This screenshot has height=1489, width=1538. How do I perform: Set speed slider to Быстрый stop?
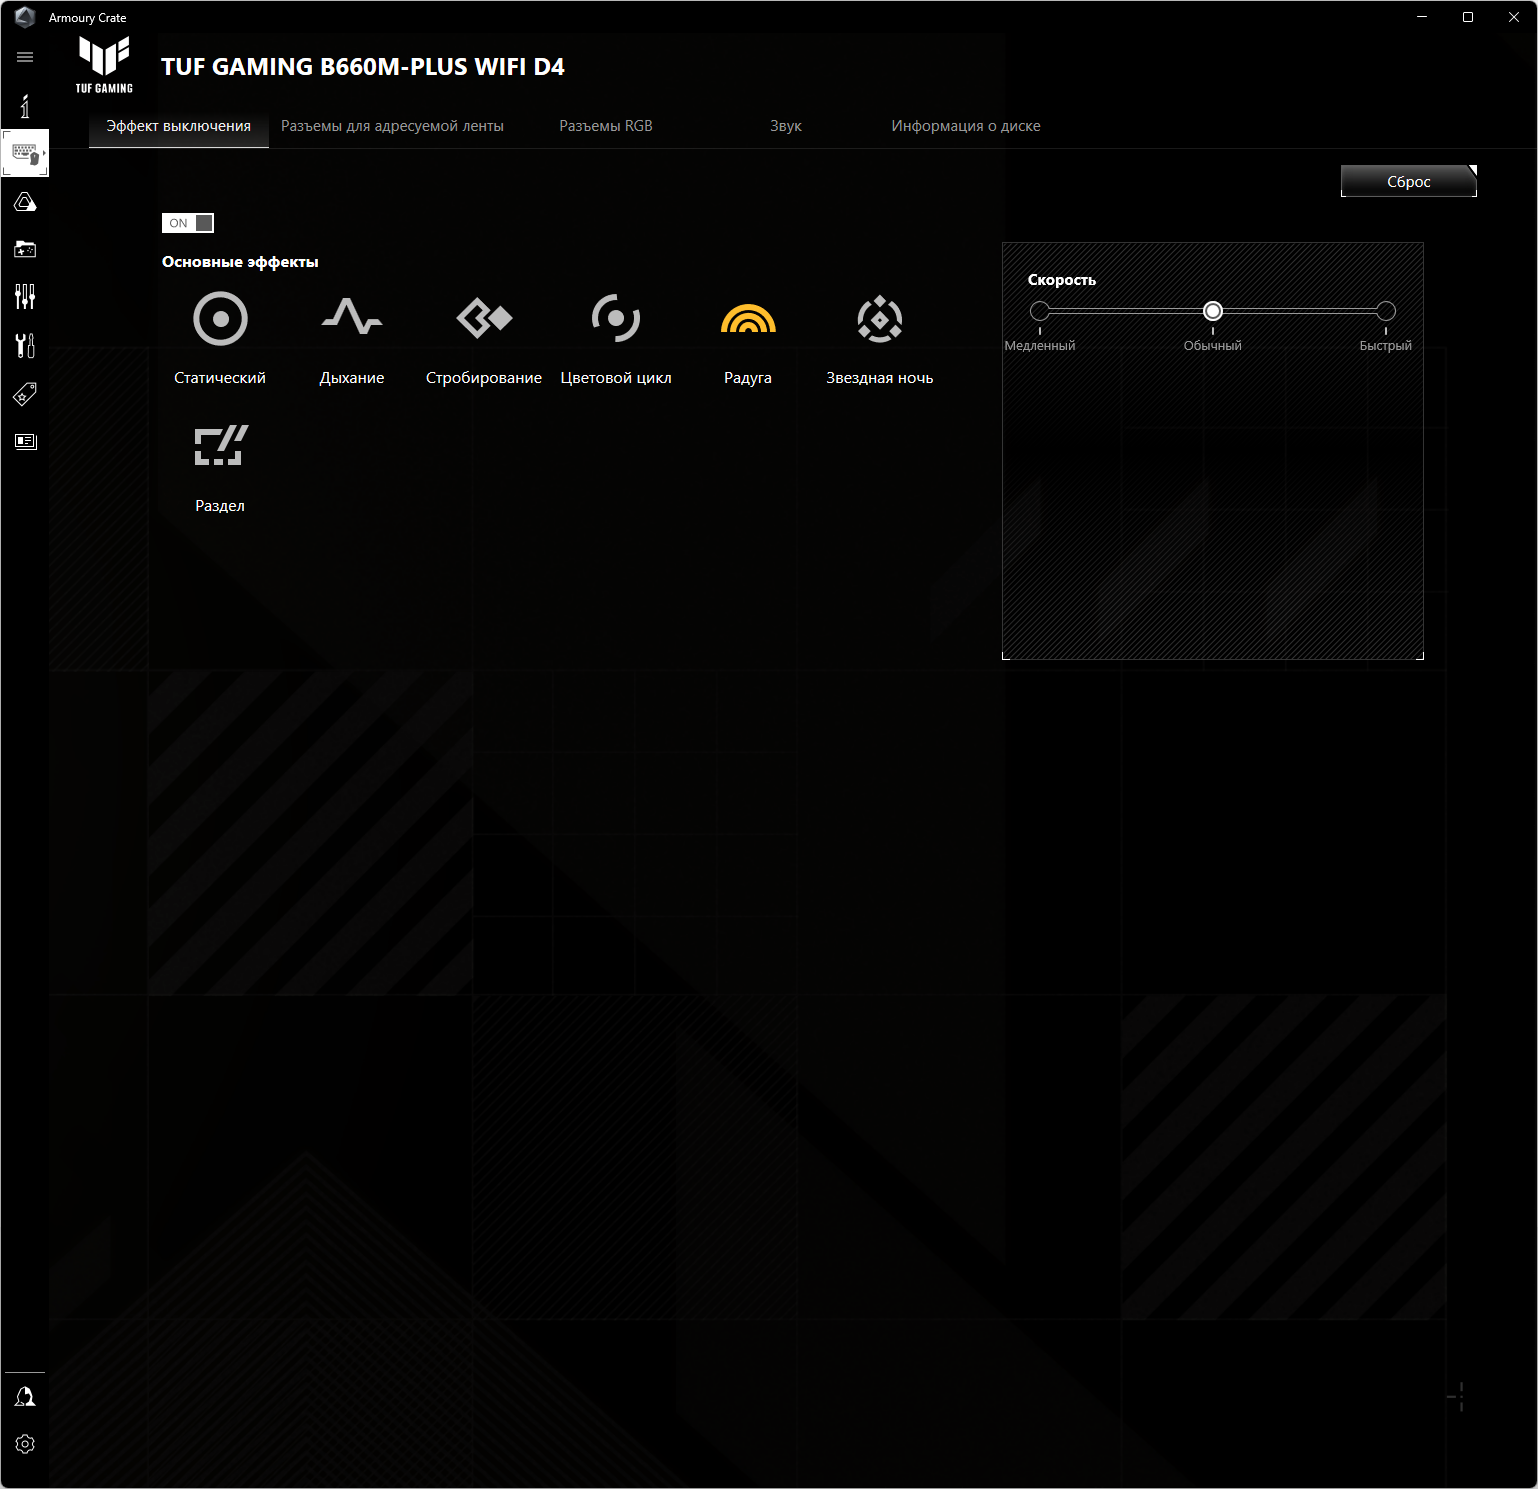(x=1386, y=311)
